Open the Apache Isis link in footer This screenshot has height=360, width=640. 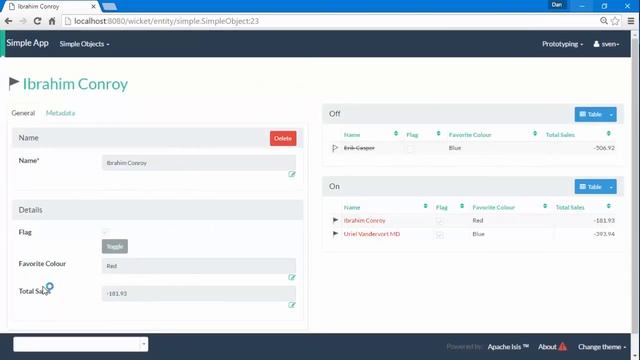point(508,347)
